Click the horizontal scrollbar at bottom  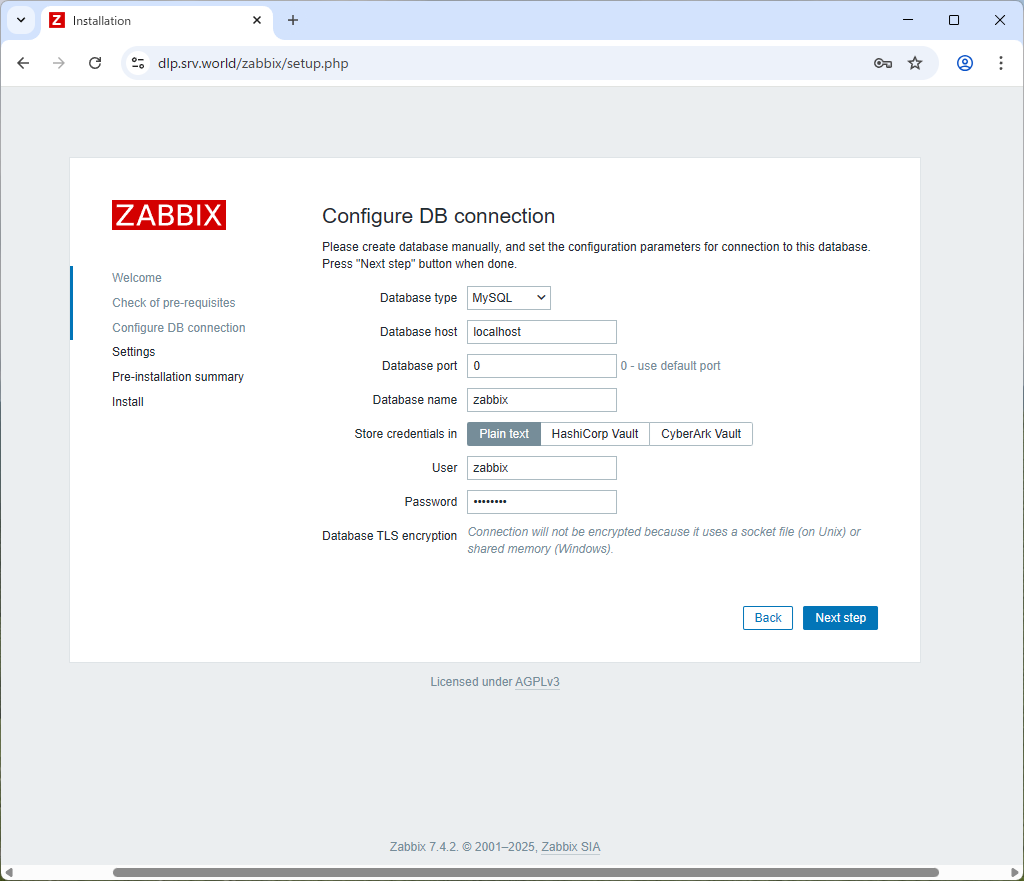coord(525,872)
